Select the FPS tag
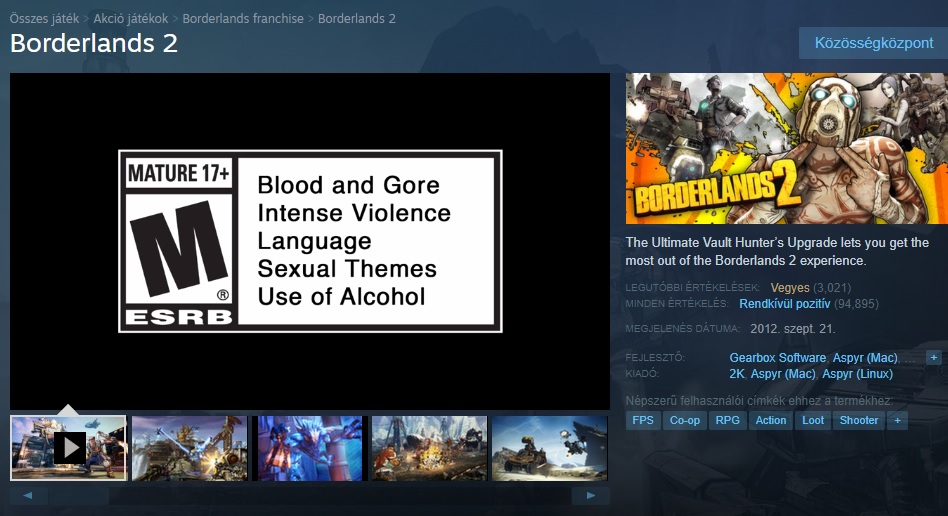This screenshot has height=516, width=948. click(642, 420)
